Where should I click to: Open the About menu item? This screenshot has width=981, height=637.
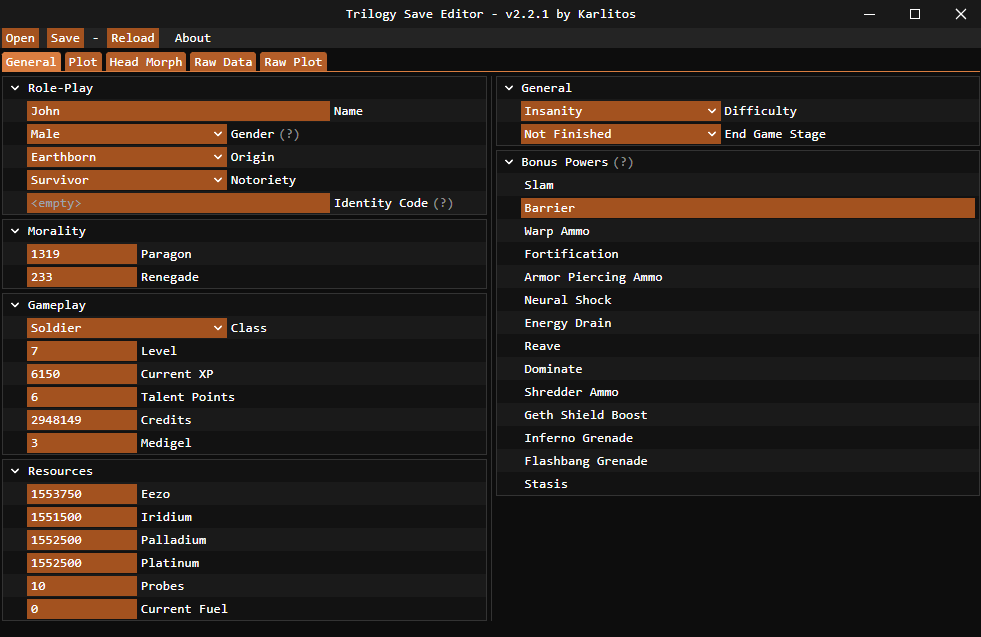193,38
